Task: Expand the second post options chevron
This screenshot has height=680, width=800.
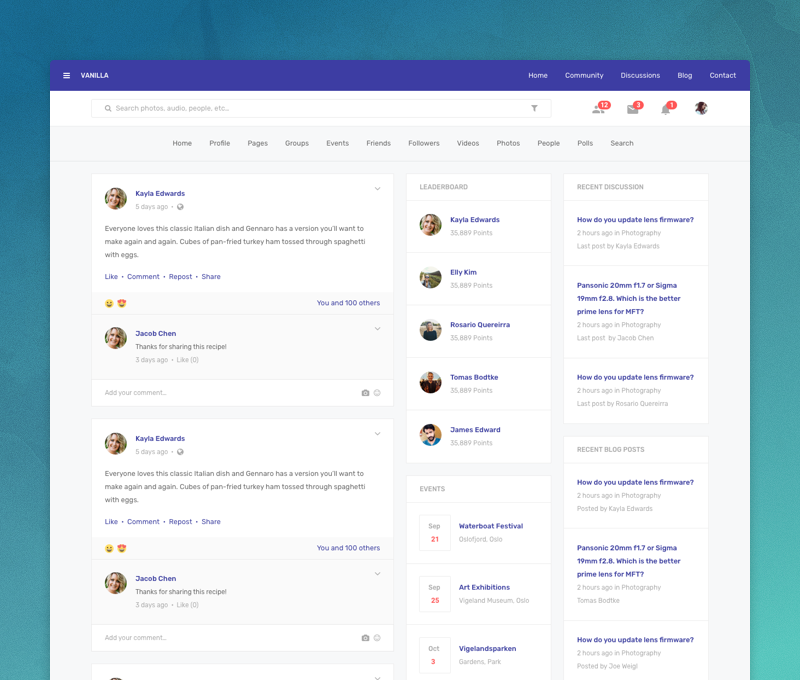Action: pos(377,434)
